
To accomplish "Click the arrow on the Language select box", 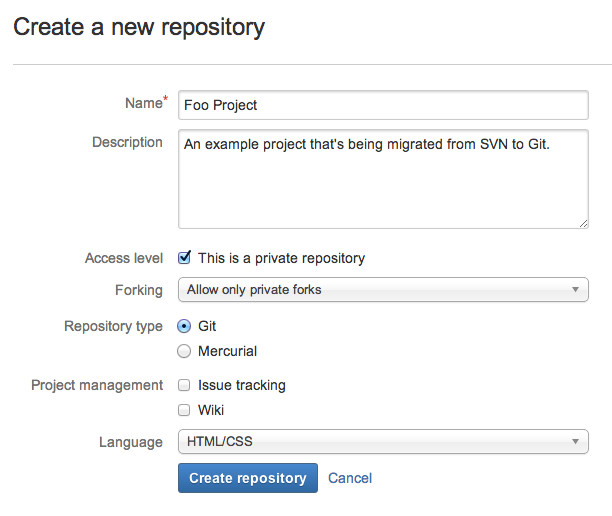I will pyautogui.click(x=575, y=441).
